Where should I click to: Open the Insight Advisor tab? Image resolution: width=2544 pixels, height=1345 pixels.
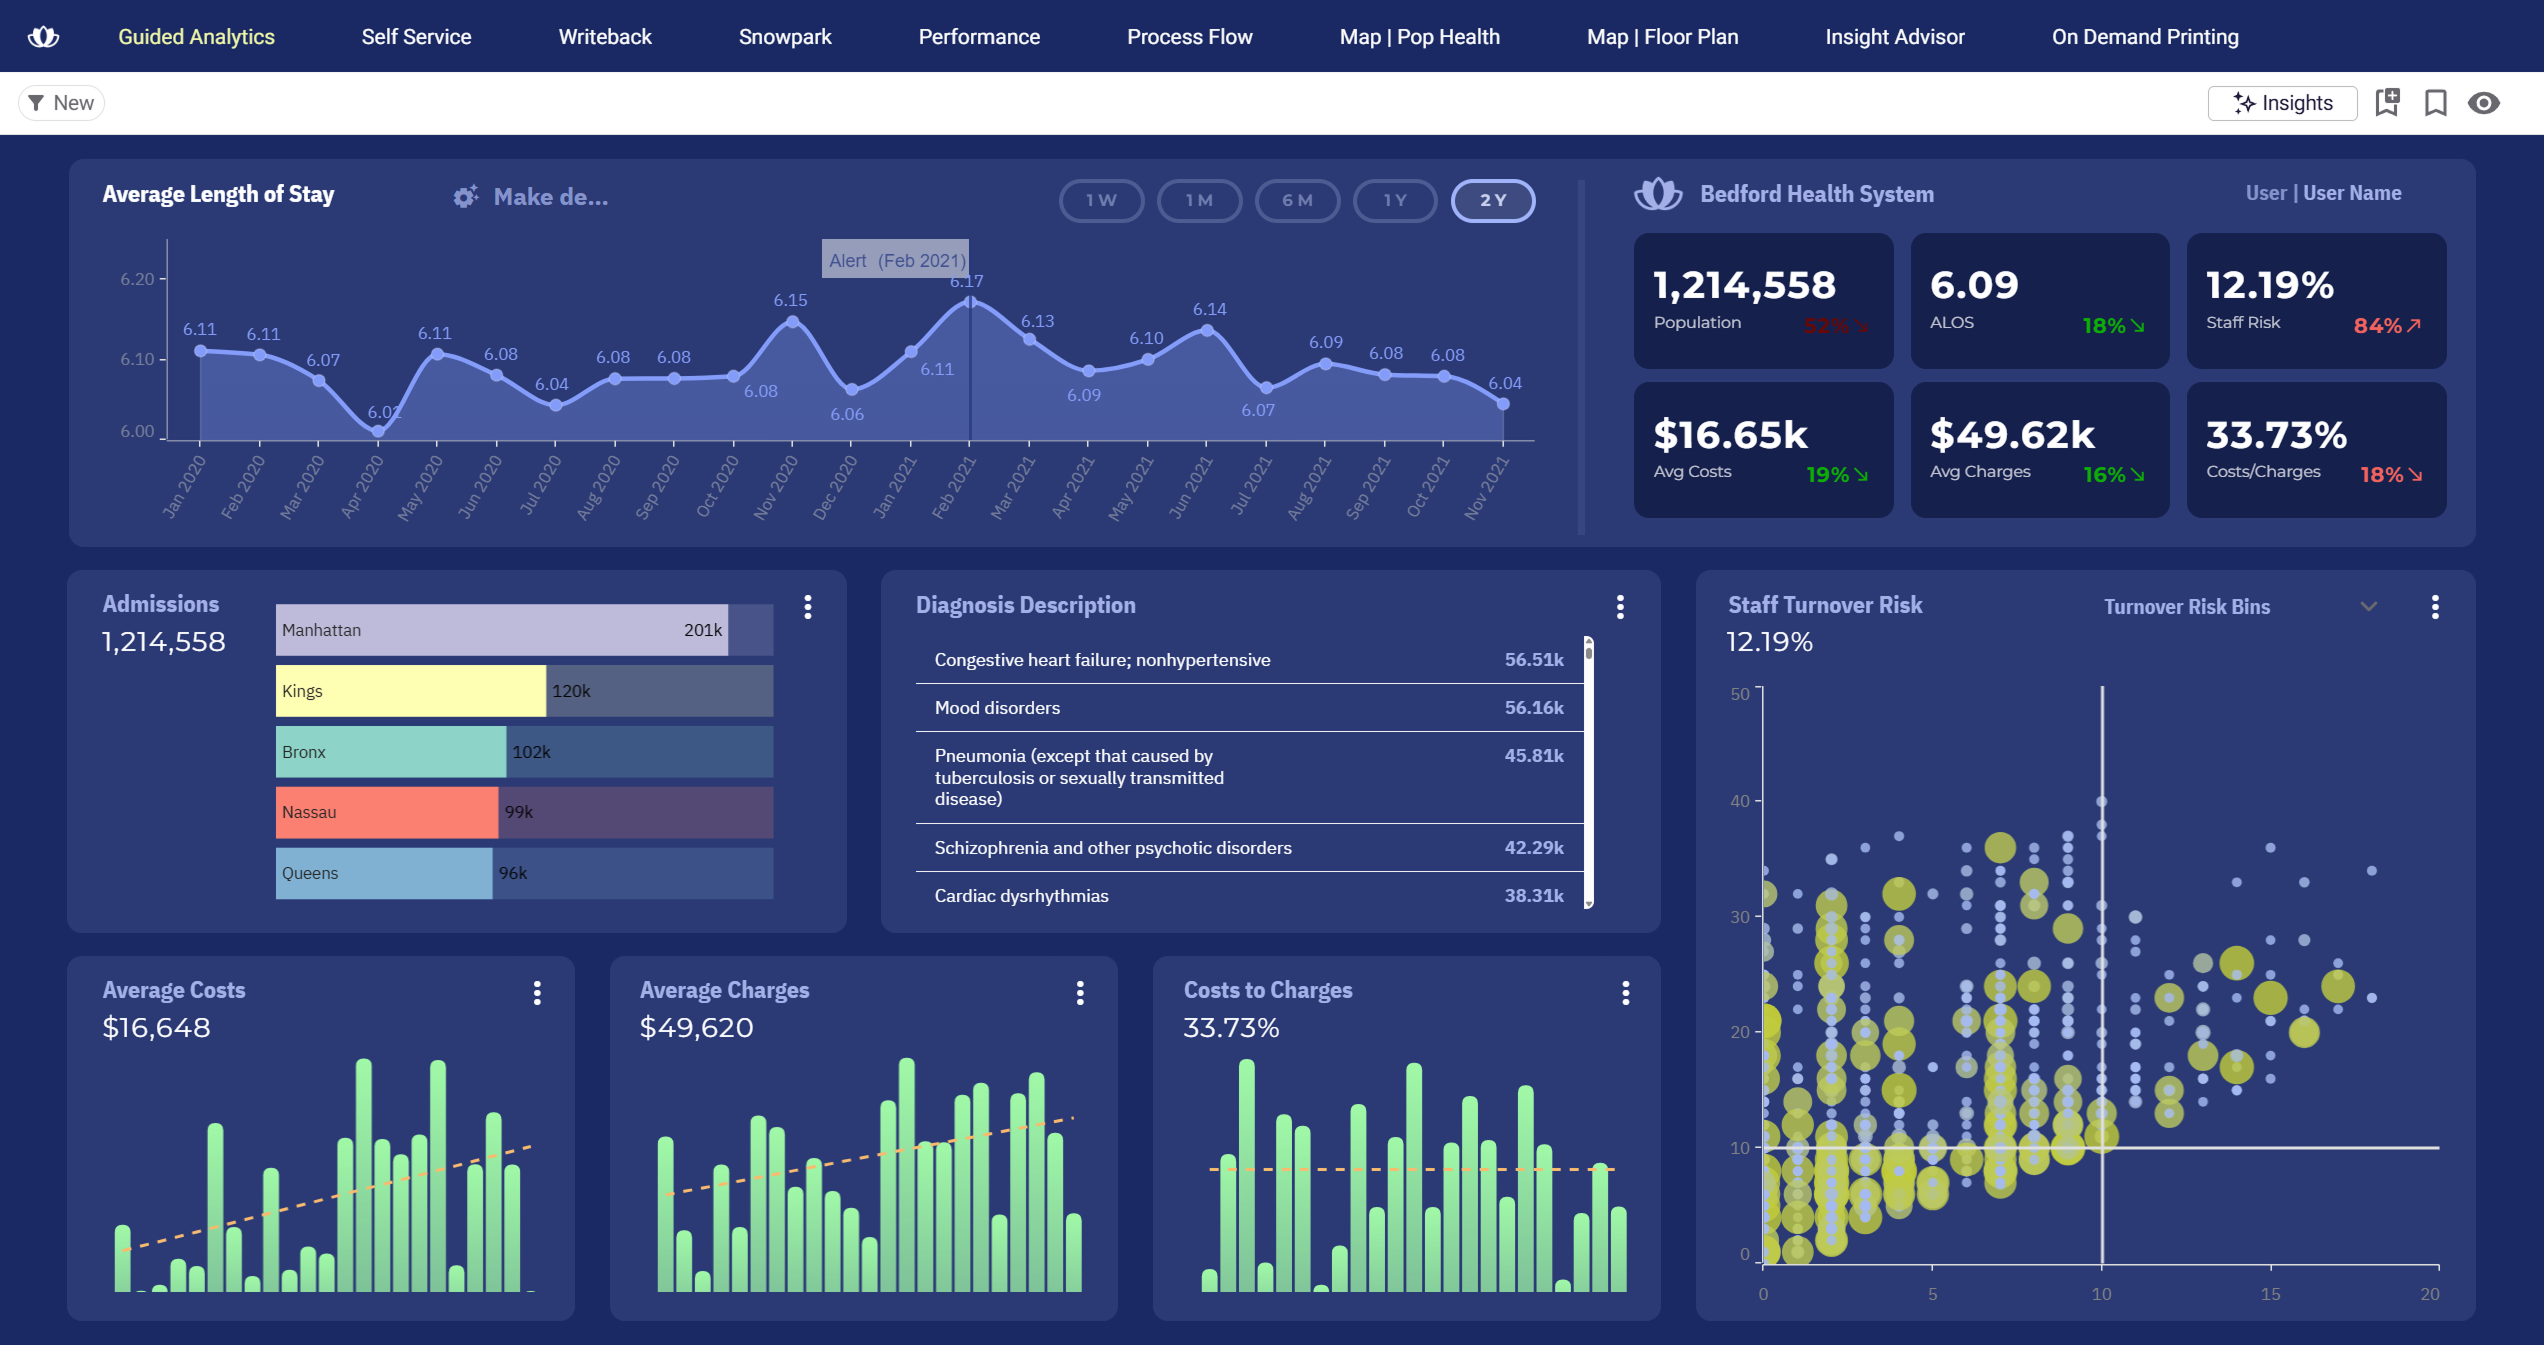pyautogui.click(x=1894, y=37)
